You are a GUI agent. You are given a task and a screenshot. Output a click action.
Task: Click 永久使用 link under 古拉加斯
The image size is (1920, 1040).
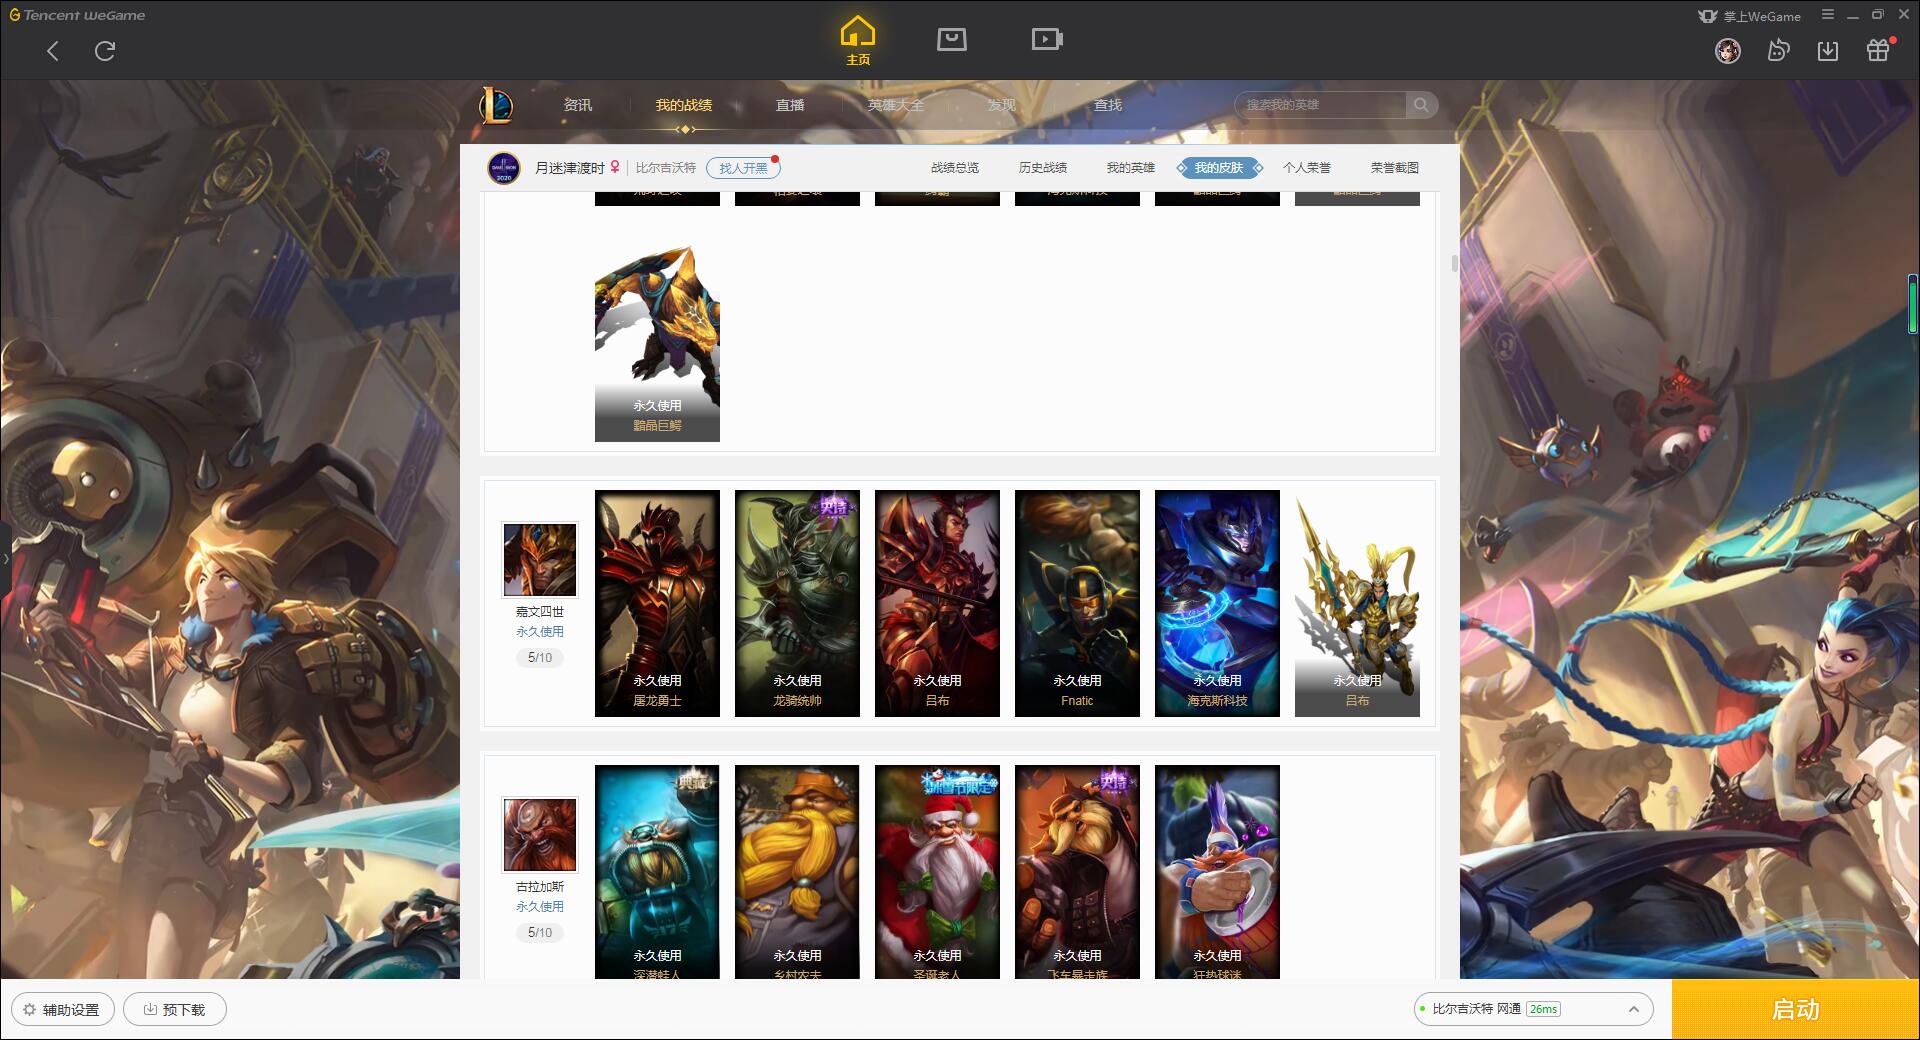click(x=540, y=907)
